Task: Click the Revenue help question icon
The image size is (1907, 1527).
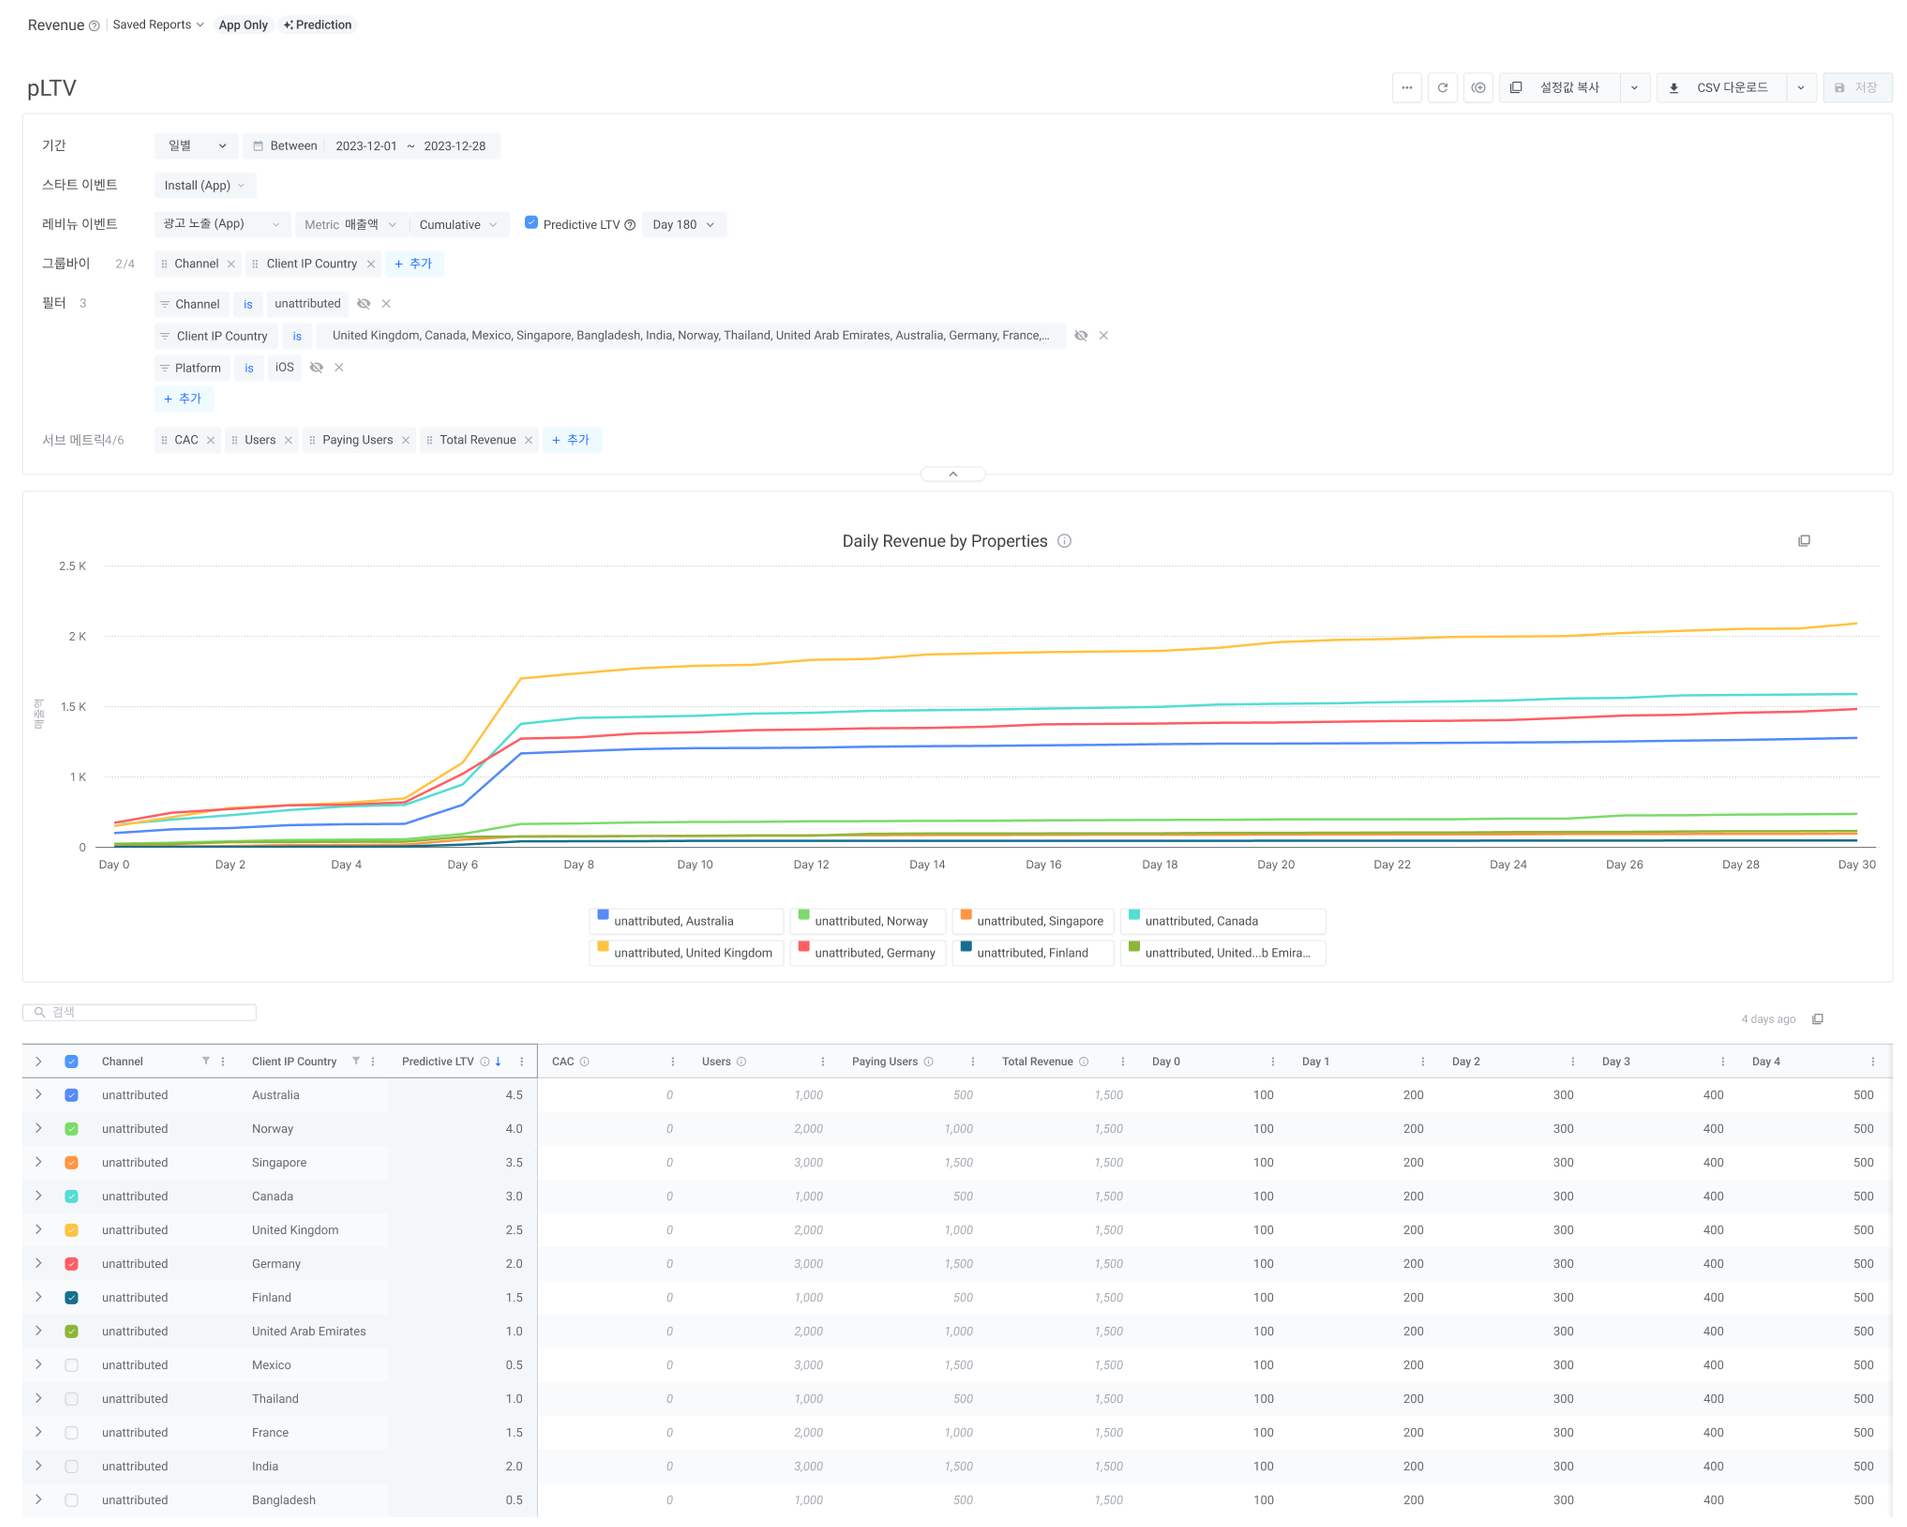Action: 94,26
